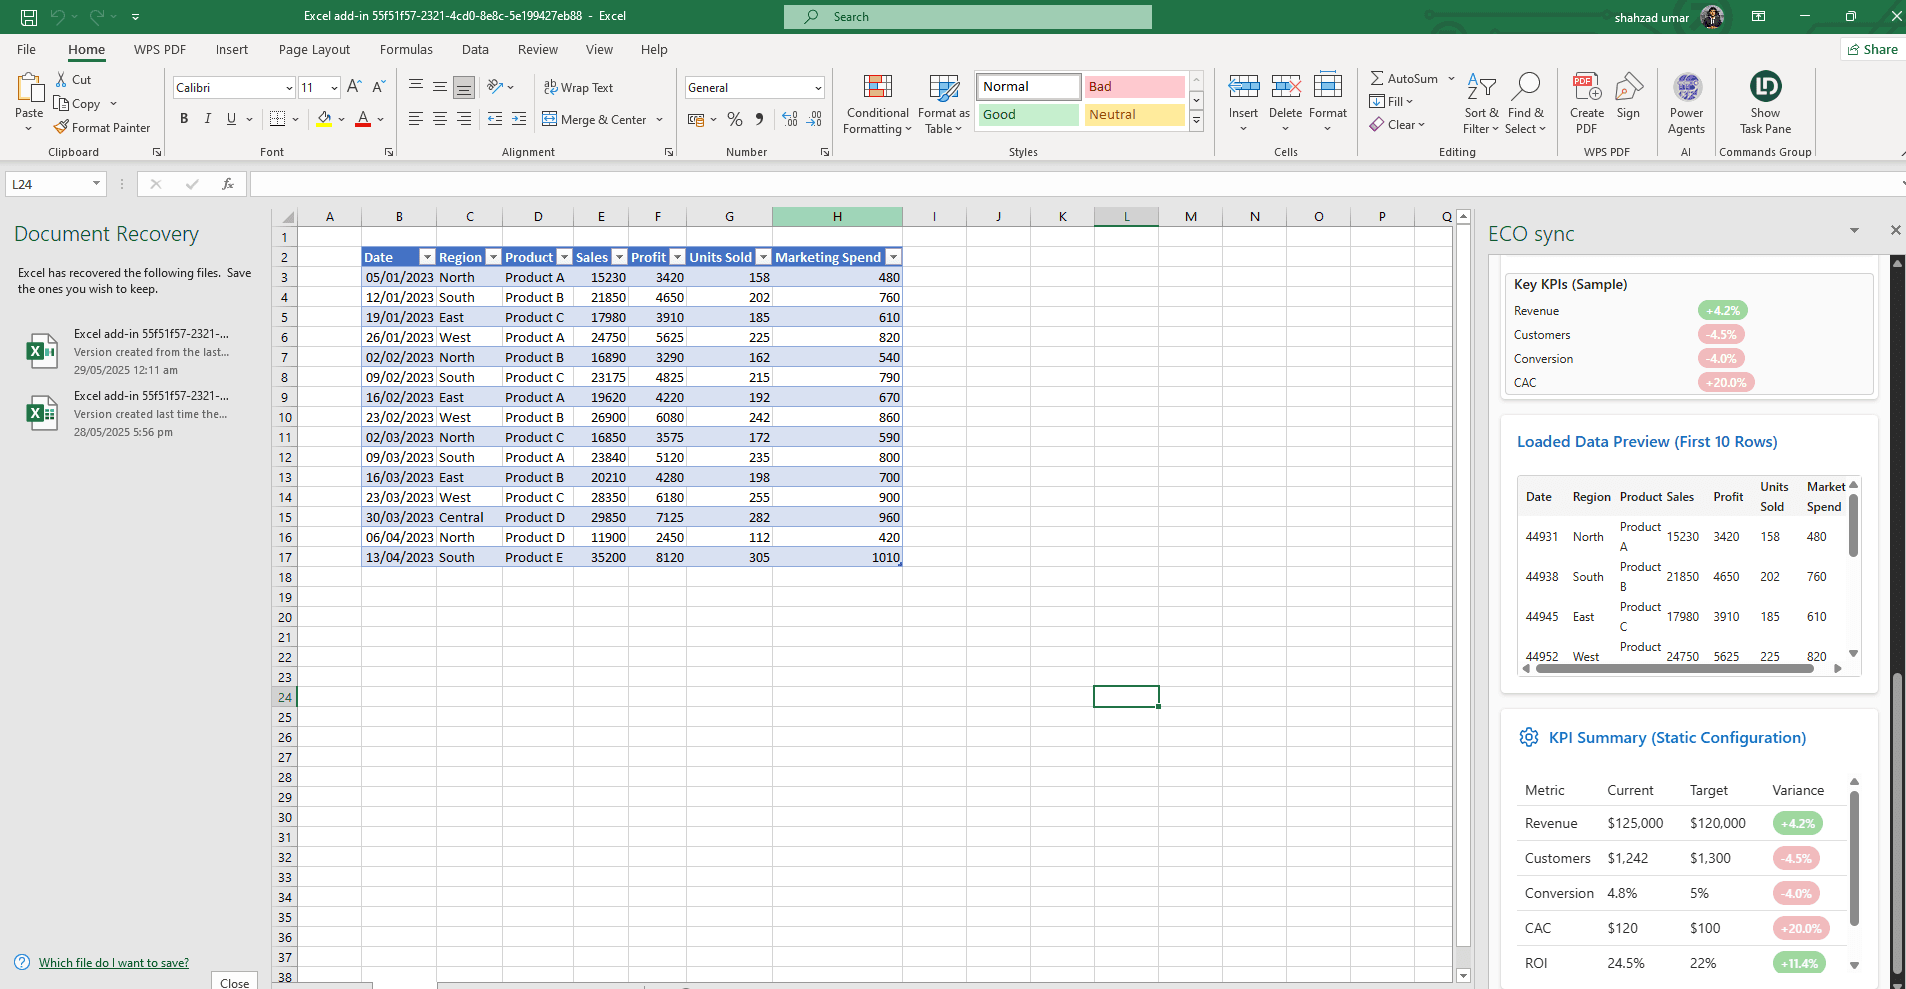Viewport: 1906px width, 989px height.
Task: Click the Share button
Action: coord(1872,49)
